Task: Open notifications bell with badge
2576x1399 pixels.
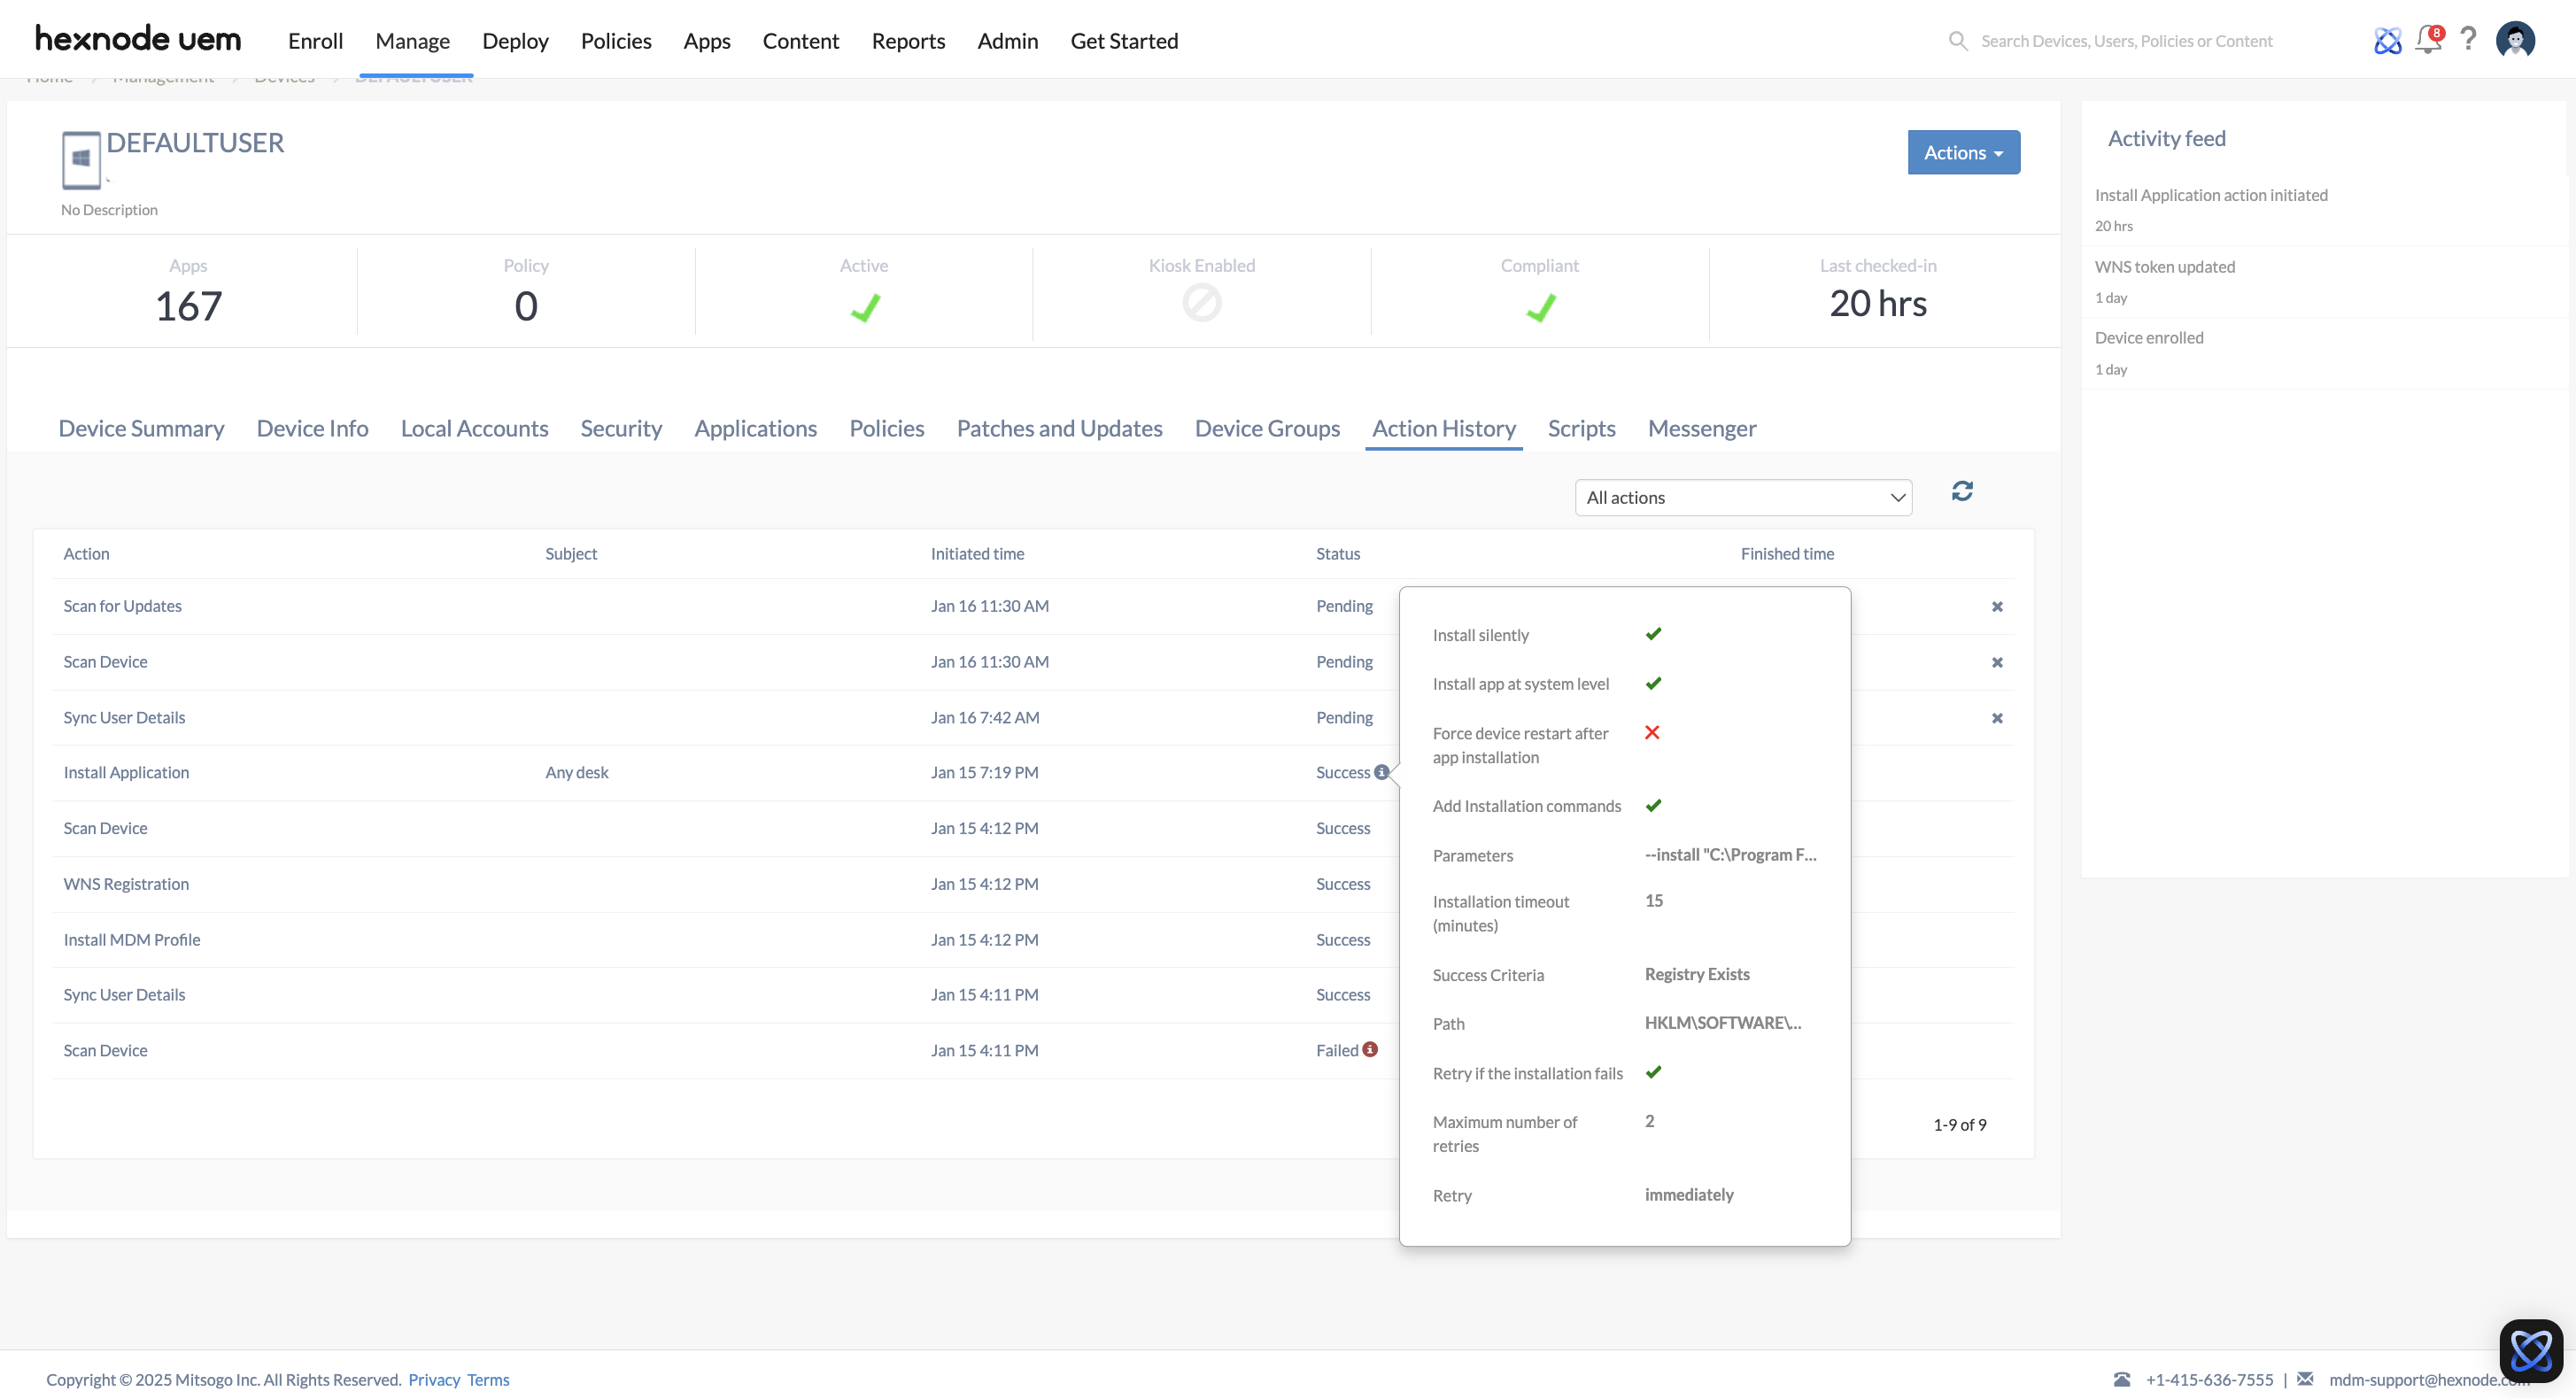Action: [2429, 39]
